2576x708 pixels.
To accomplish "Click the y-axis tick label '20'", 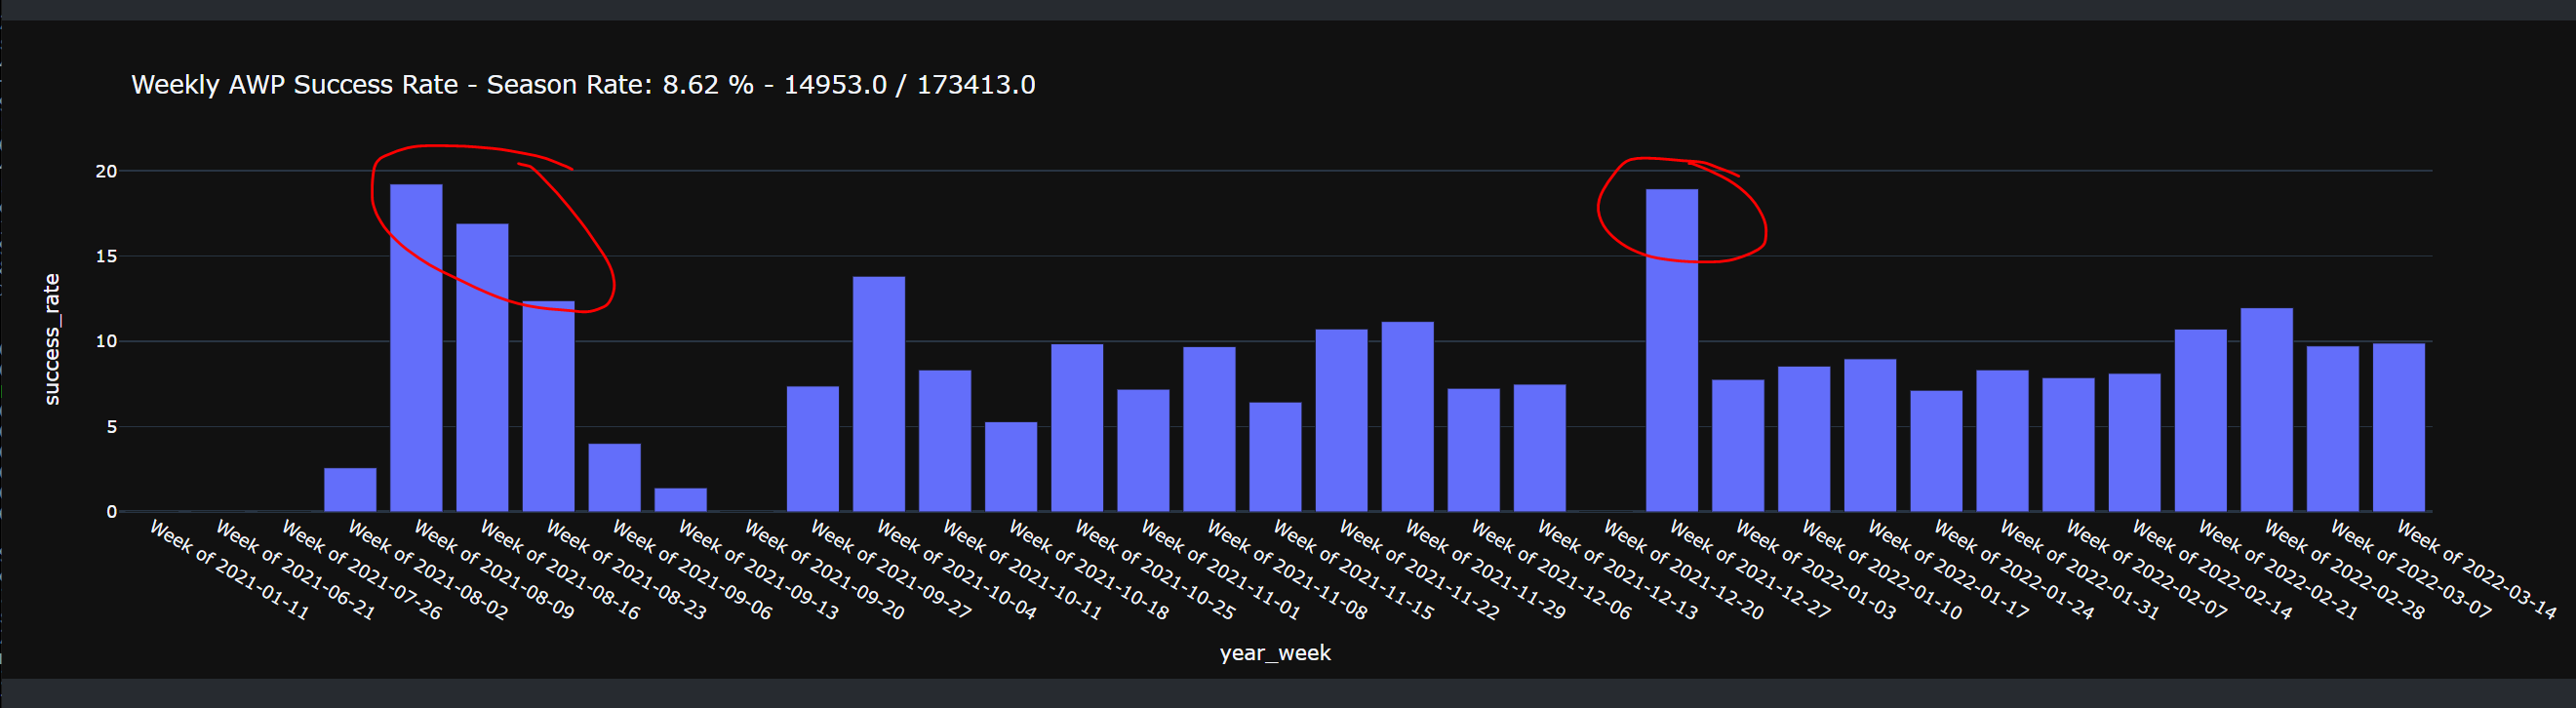I will pos(106,171).
